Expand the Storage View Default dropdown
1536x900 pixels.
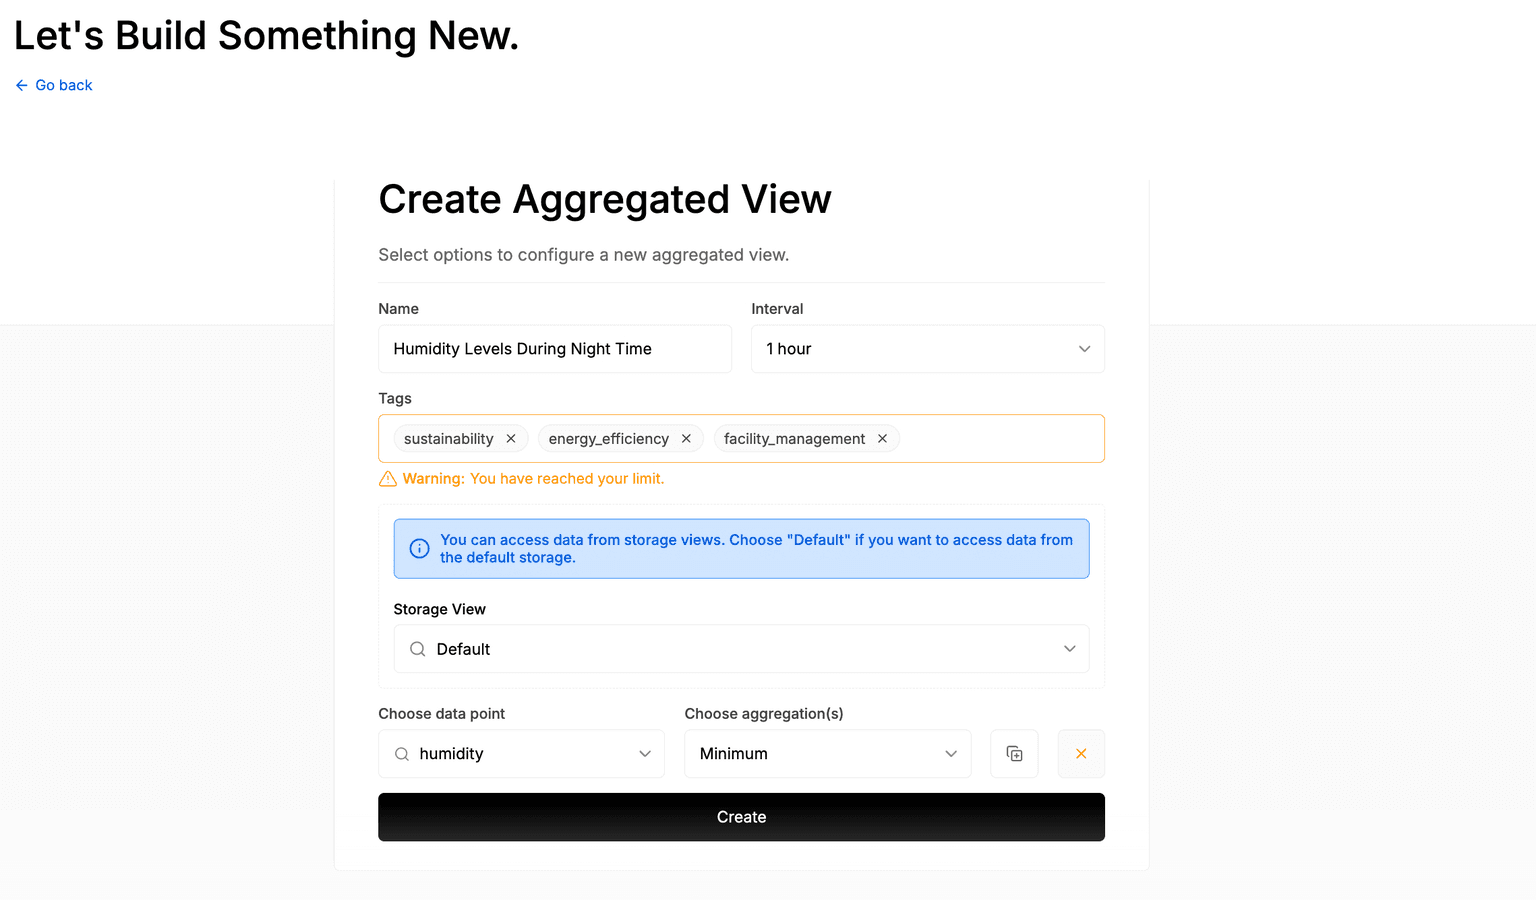pyautogui.click(x=741, y=649)
